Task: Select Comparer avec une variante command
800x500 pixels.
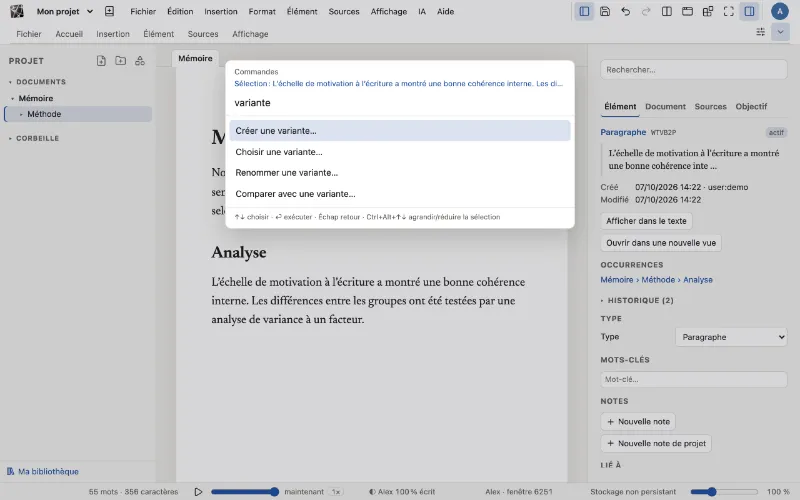Action: point(399,194)
